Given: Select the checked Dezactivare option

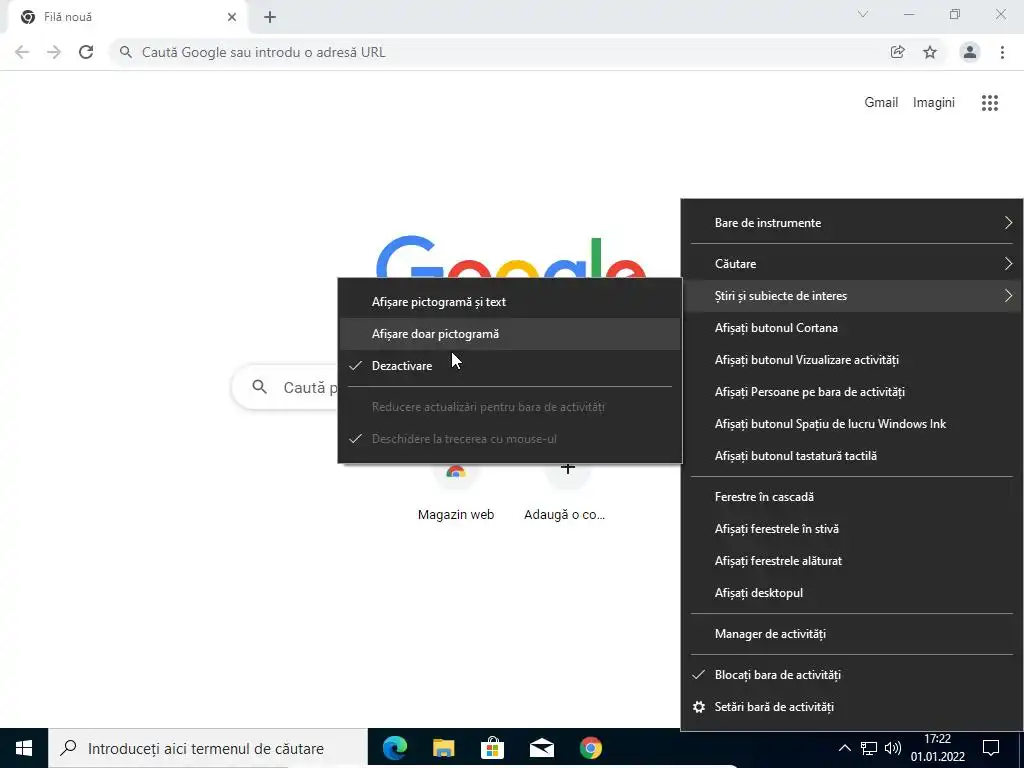Looking at the screenshot, I should (x=510, y=366).
